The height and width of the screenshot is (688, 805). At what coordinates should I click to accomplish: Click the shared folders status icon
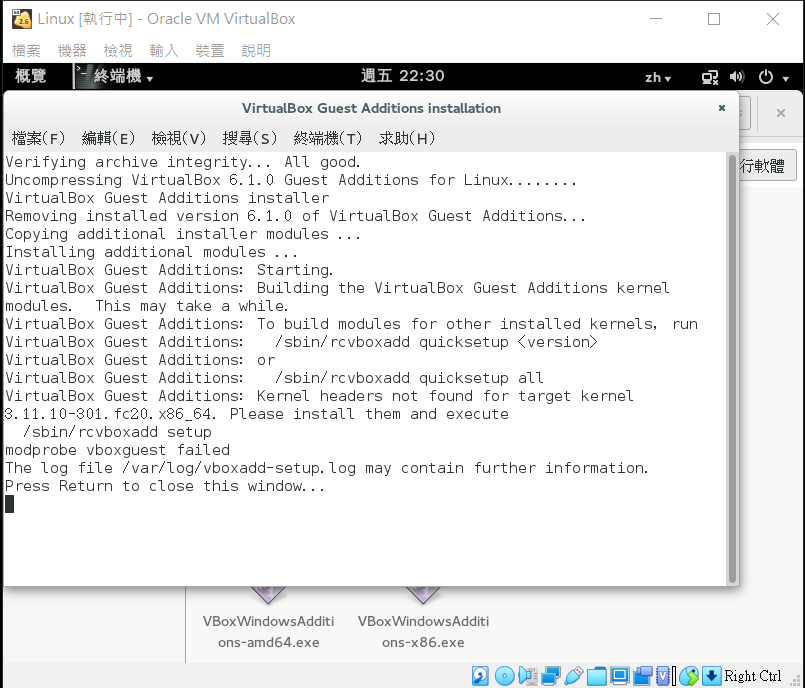click(x=597, y=676)
